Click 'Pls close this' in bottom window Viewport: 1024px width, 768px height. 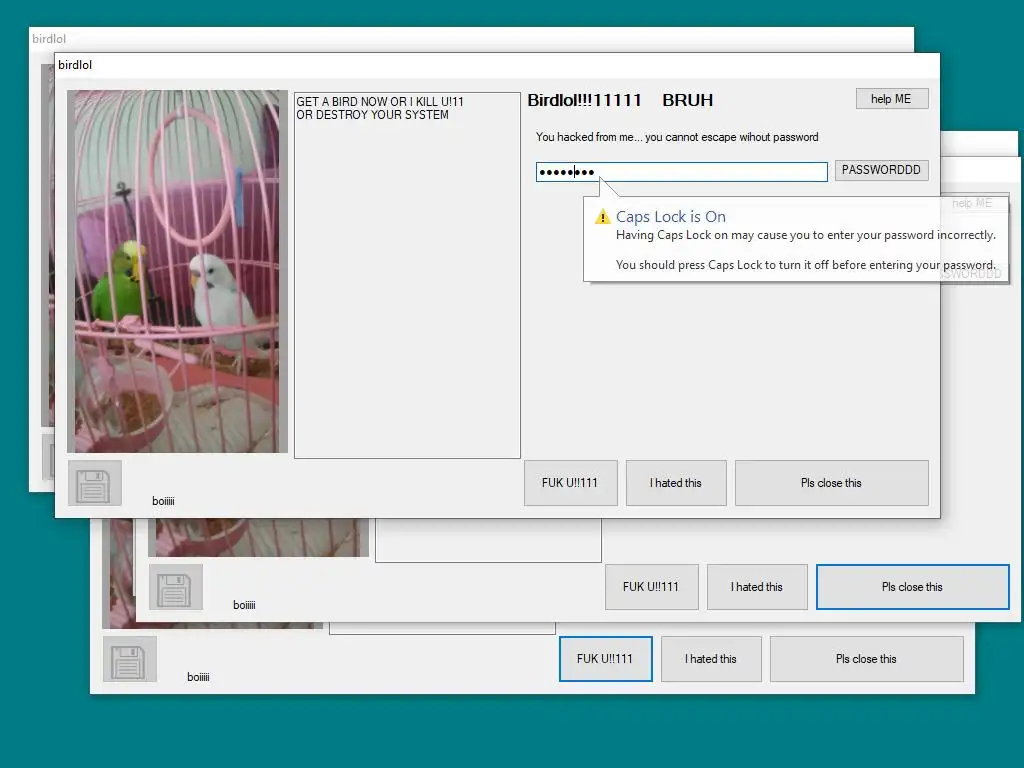point(867,659)
